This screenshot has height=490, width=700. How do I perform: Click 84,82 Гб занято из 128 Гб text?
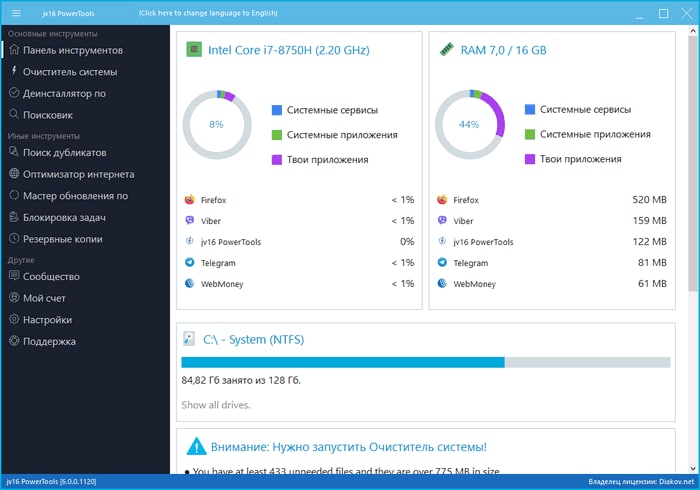(x=241, y=380)
